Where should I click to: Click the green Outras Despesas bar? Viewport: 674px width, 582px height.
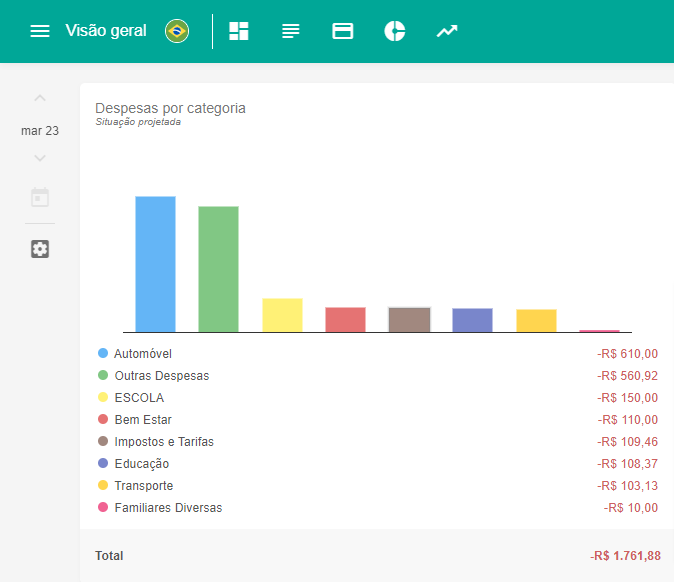tap(218, 269)
